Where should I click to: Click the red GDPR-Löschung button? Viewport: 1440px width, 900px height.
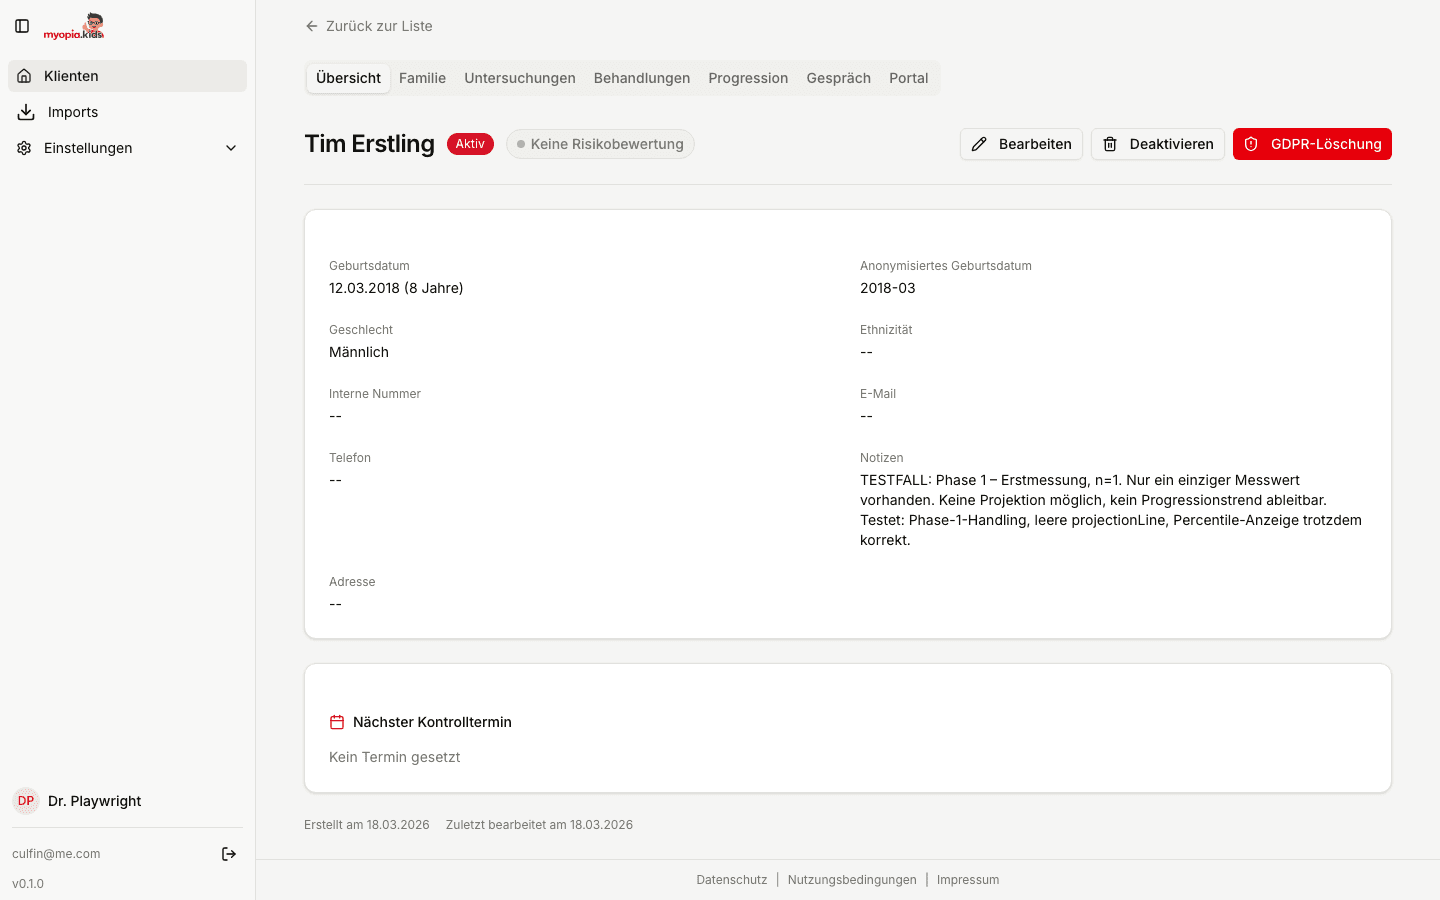1312,144
